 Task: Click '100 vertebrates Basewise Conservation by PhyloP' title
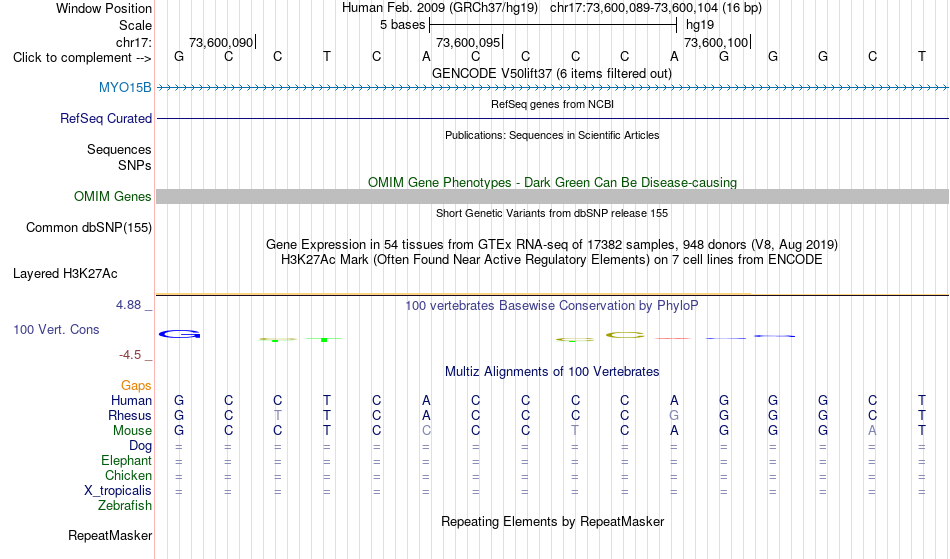pyautogui.click(x=552, y=305)
